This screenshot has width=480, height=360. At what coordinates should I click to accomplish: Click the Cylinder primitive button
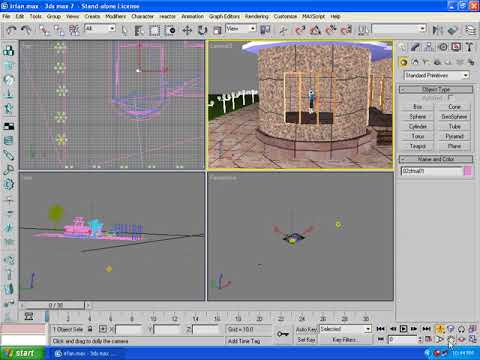click(417, 126)
